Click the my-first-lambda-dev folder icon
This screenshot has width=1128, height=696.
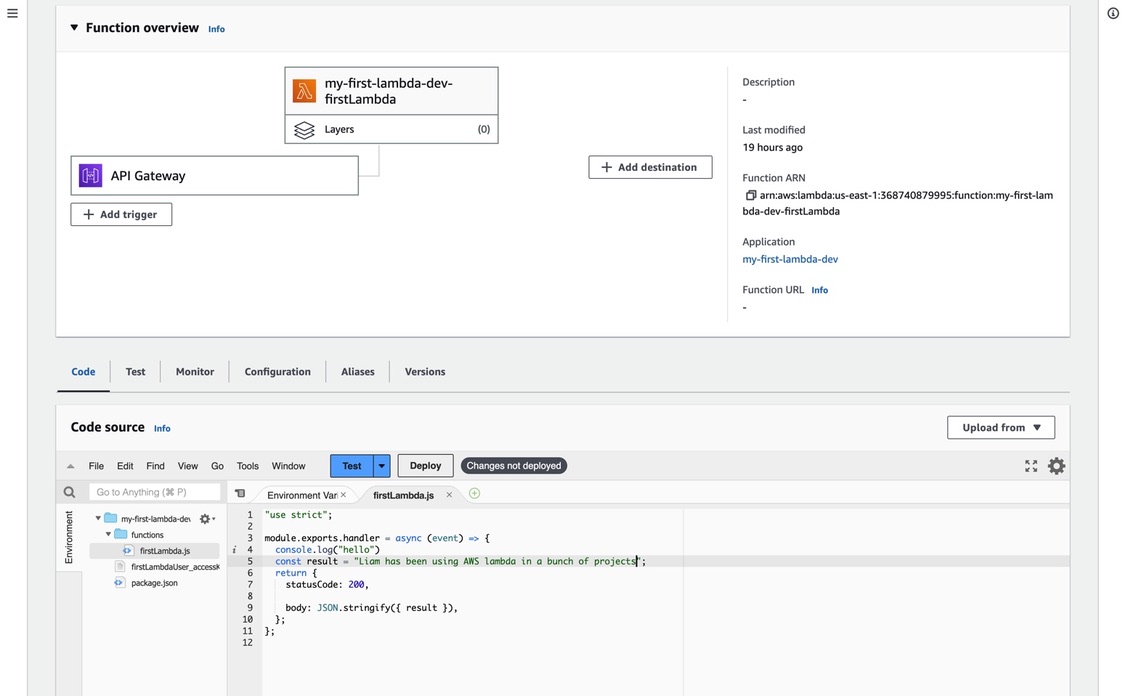[x=111, y=518]
